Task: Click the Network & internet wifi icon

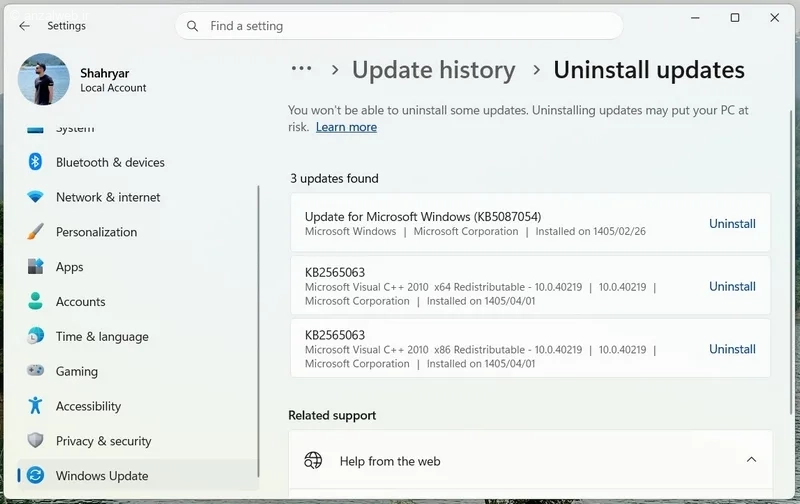Action: [x=35, y=197]
